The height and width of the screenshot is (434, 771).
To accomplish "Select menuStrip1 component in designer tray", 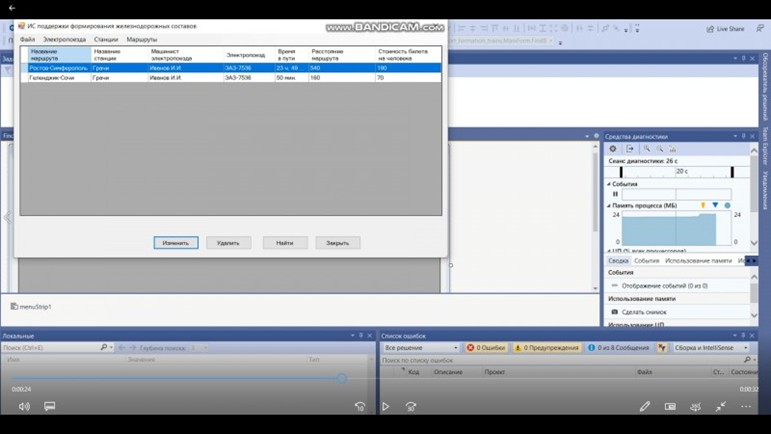I will point(31,307).
